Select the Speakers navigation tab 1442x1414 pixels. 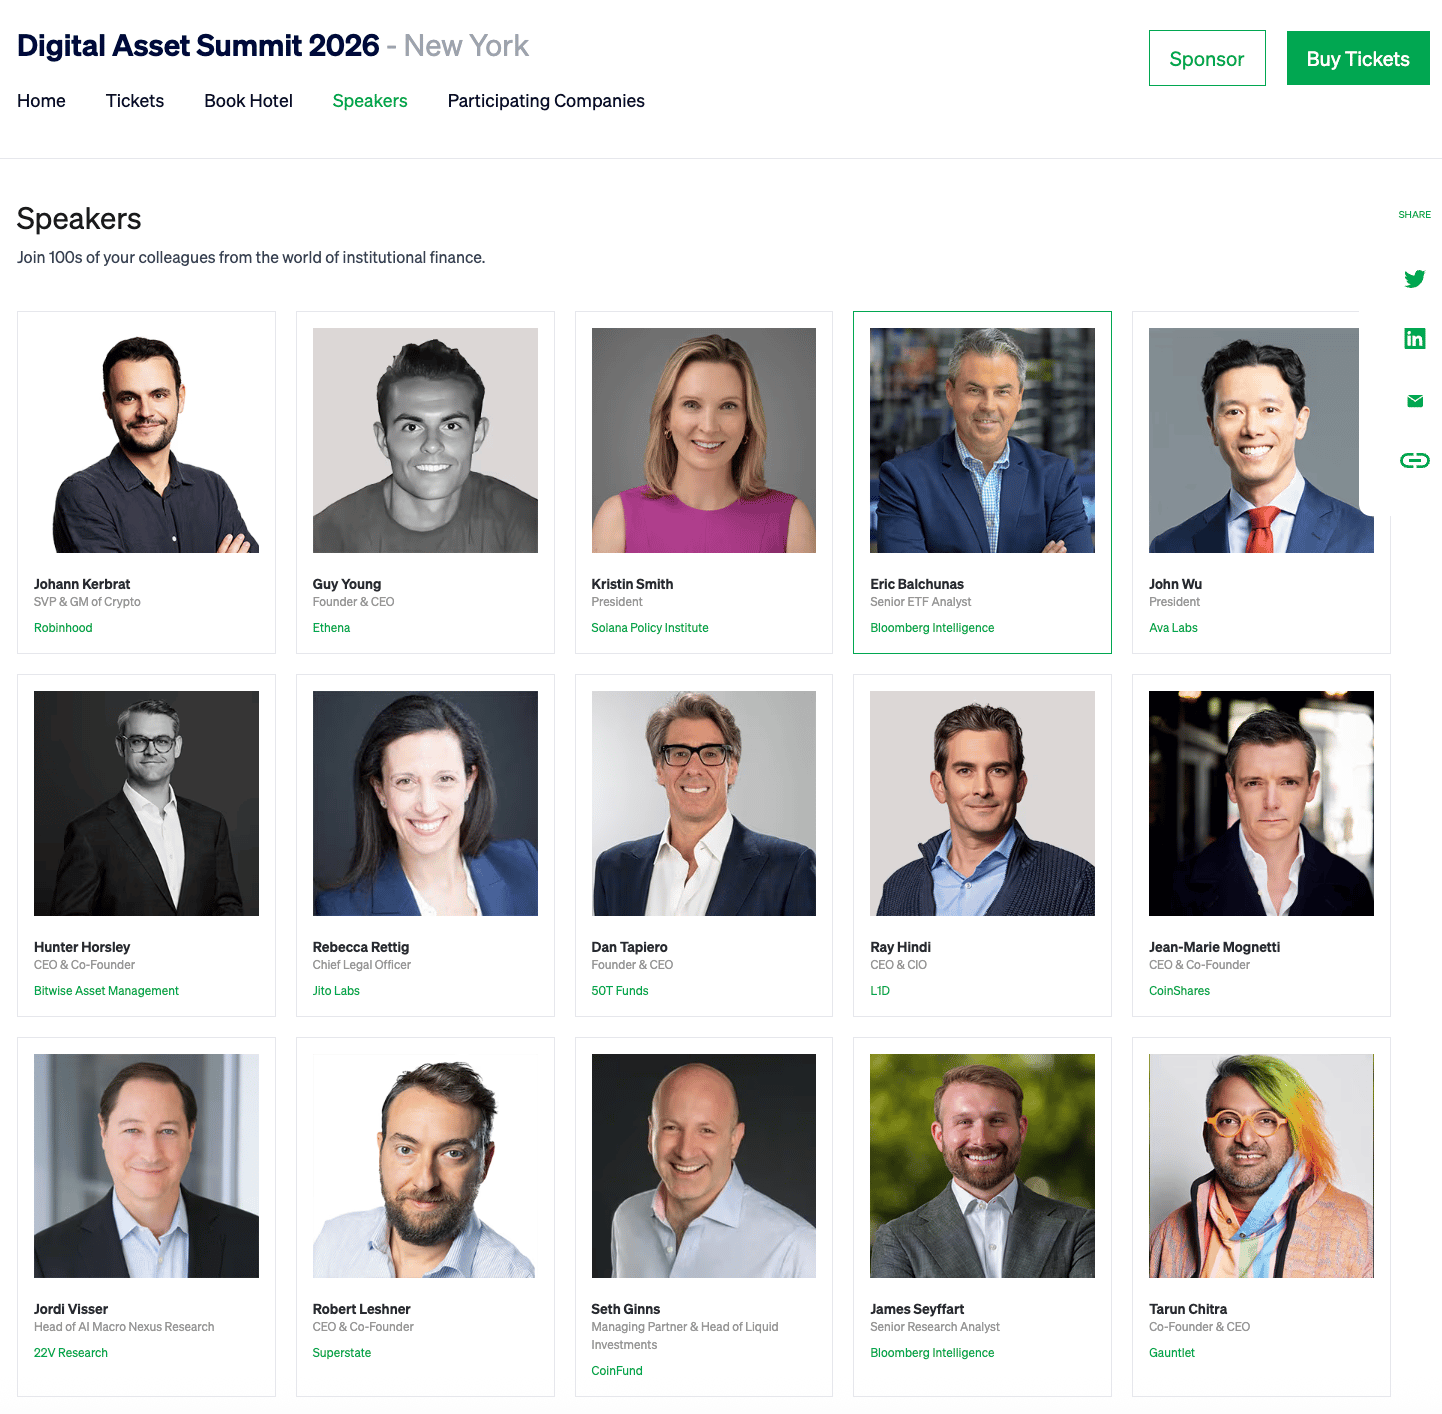370,101
